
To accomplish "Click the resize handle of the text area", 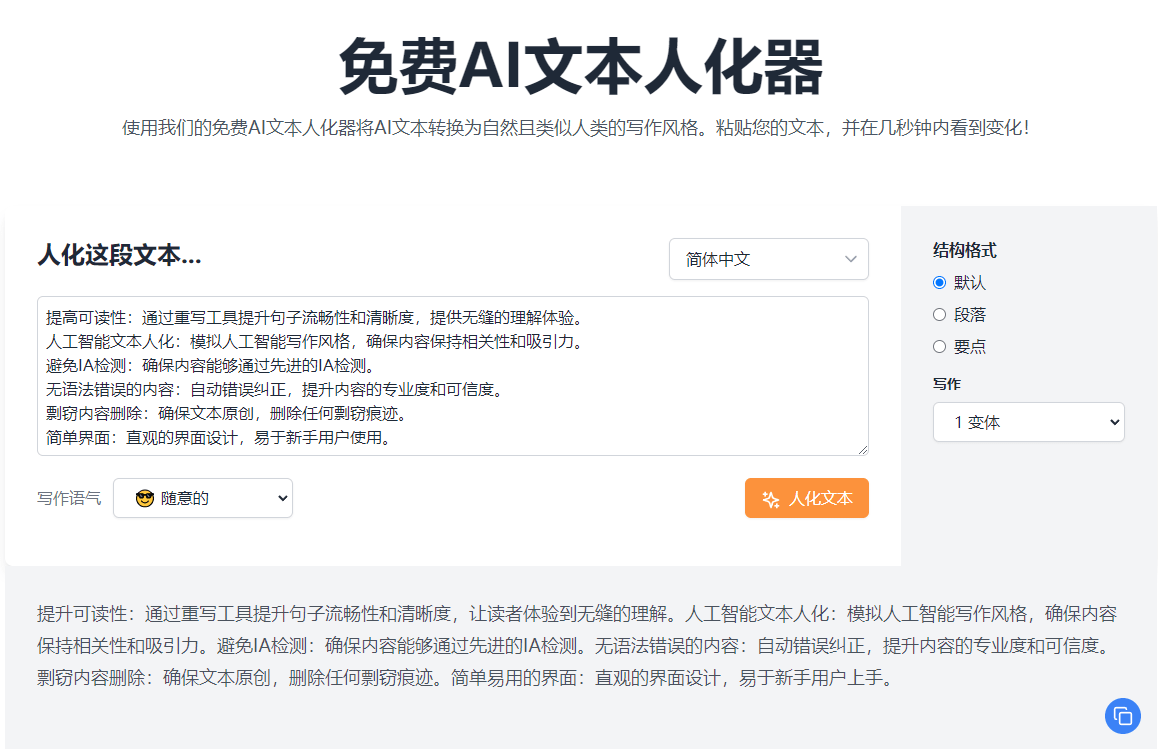I will [862, 449].
